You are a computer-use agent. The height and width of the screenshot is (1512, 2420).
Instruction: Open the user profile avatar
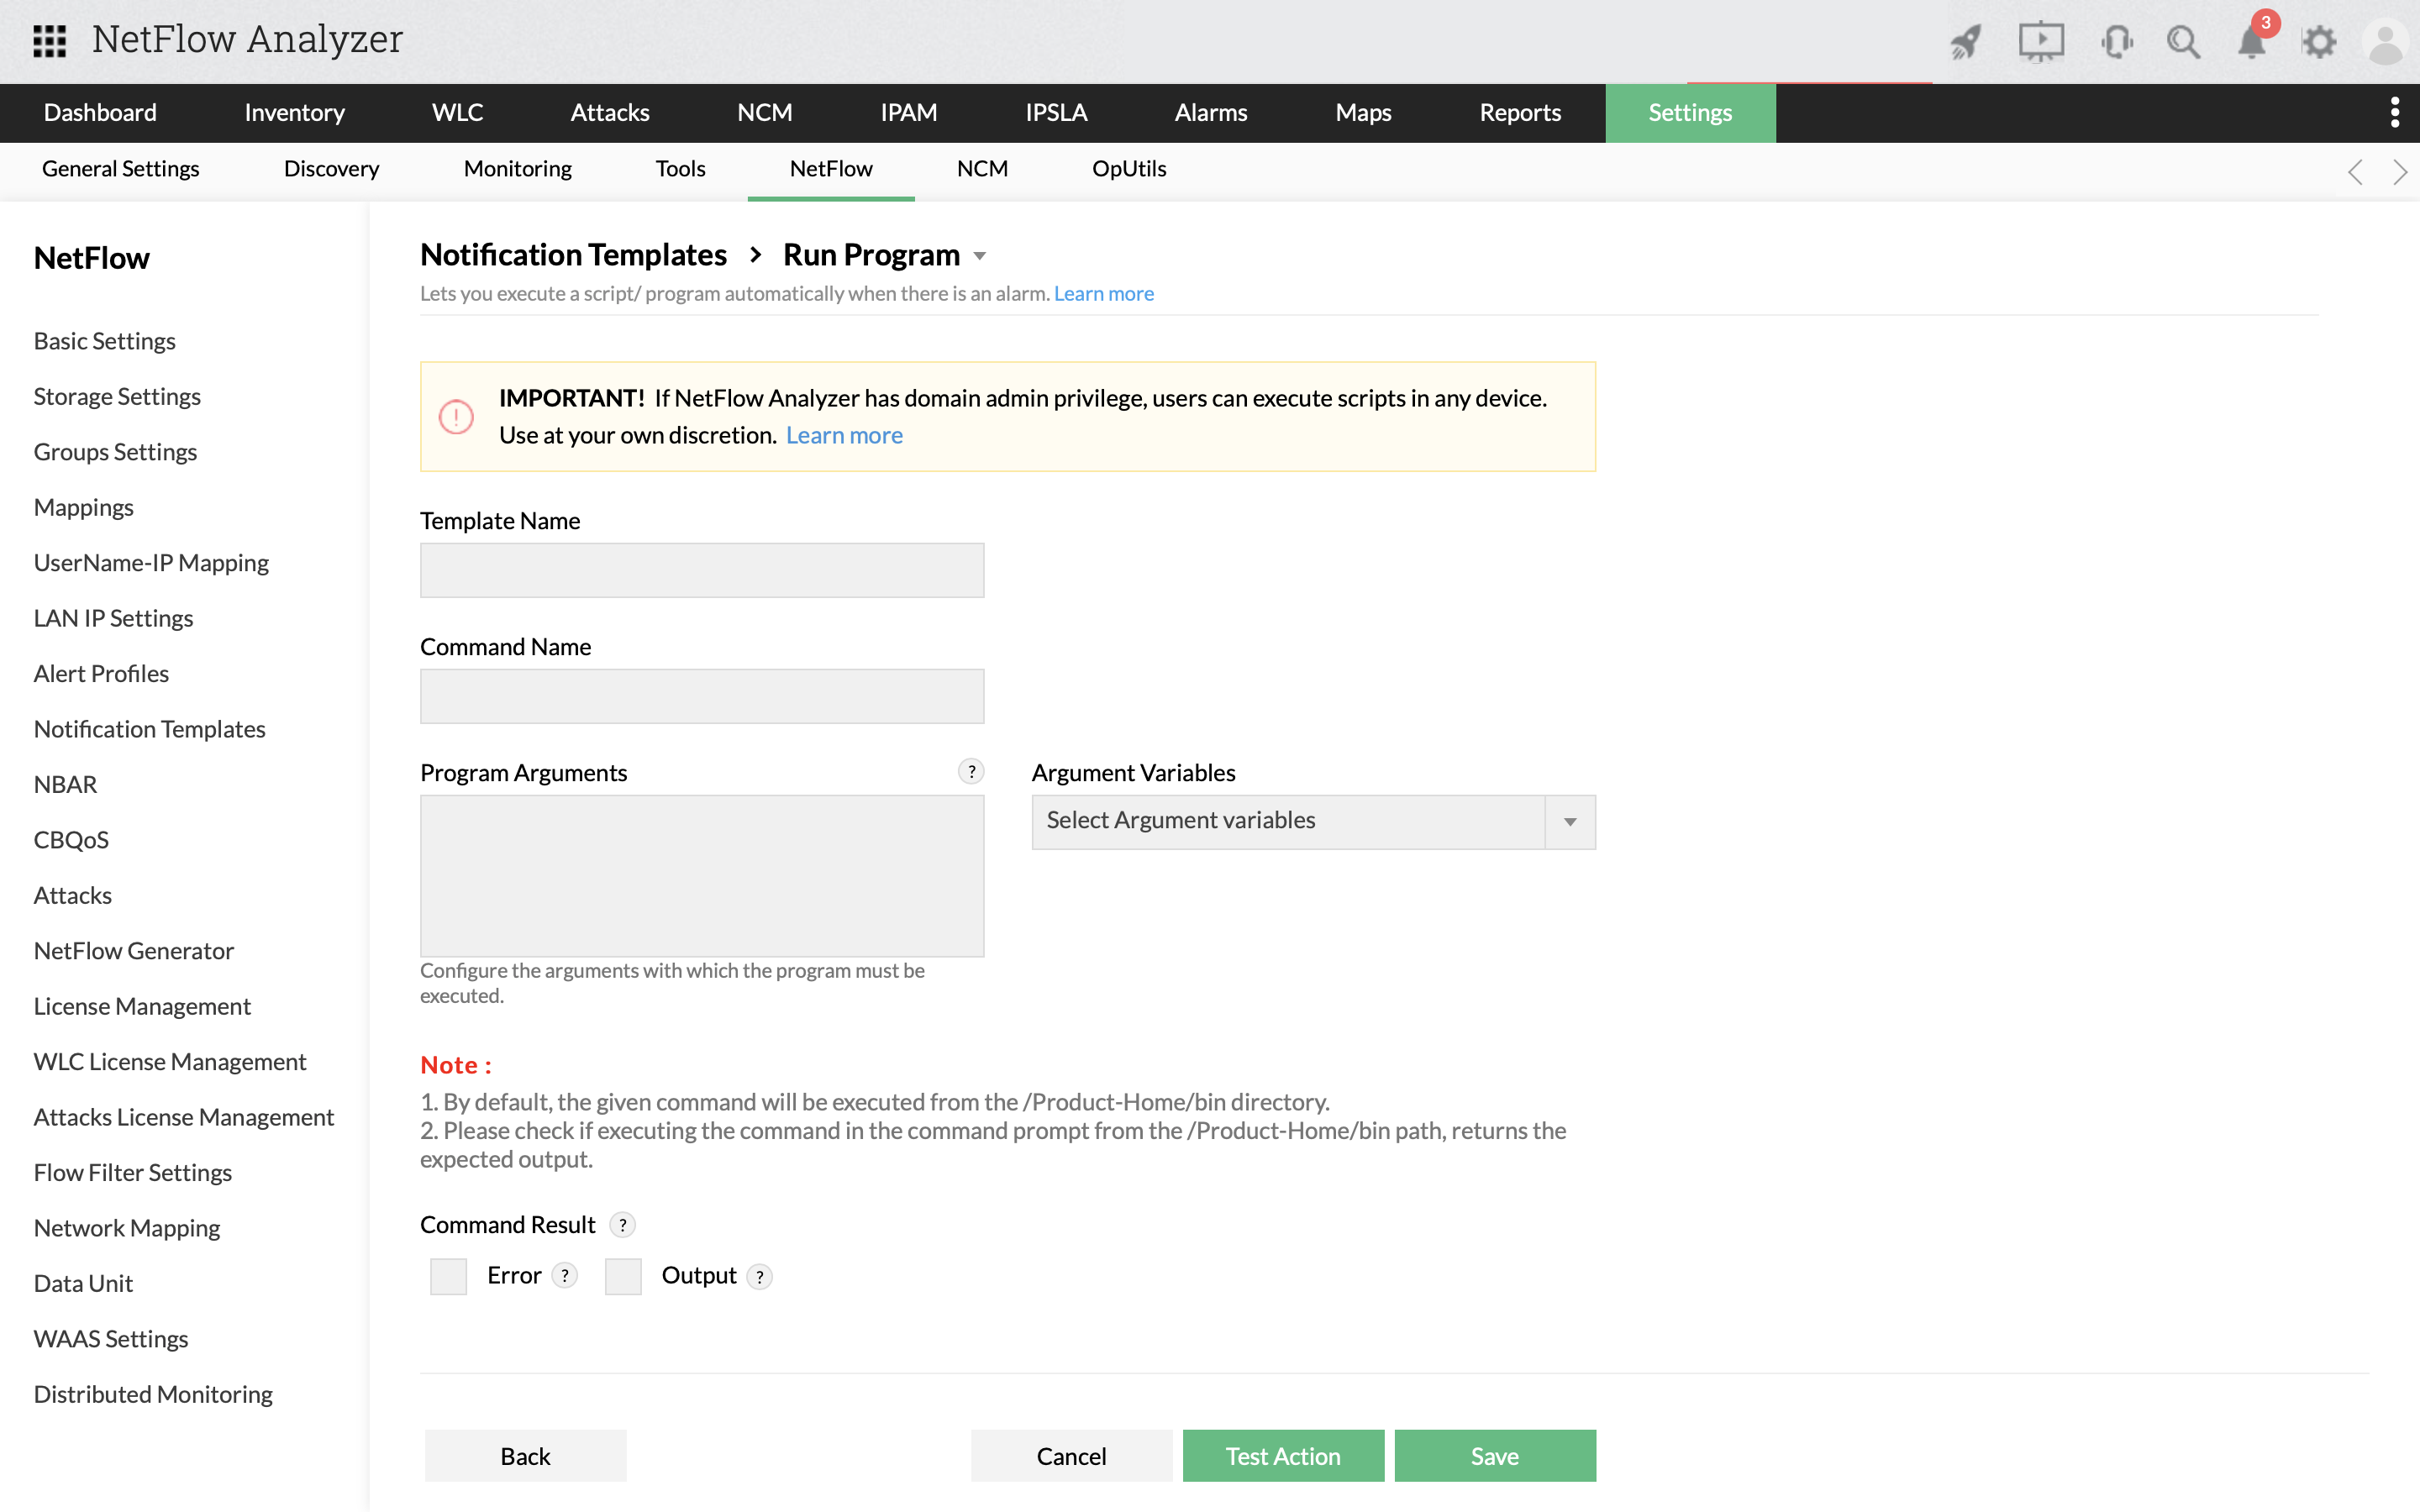pyautogui.click(x=2386, y=42)
